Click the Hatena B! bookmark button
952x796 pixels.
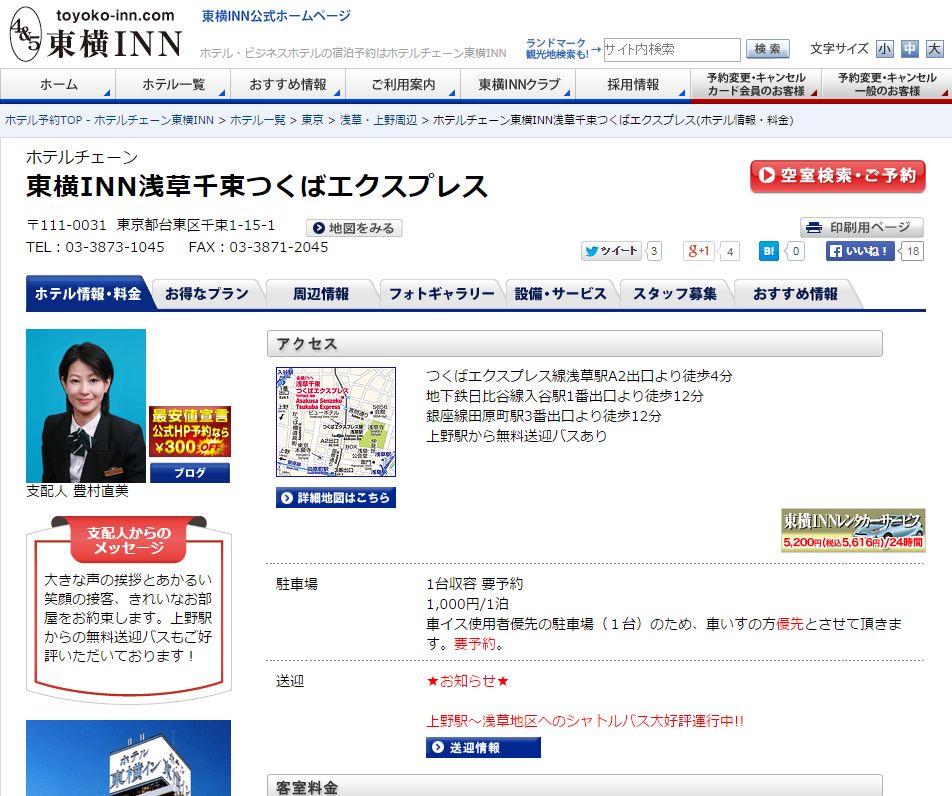(769, 251)
